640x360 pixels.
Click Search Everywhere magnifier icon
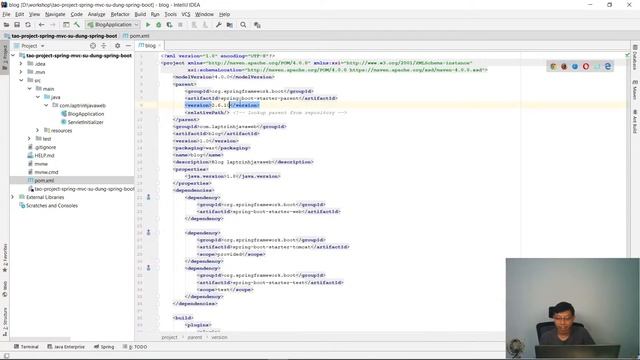(x=243, y=25)
